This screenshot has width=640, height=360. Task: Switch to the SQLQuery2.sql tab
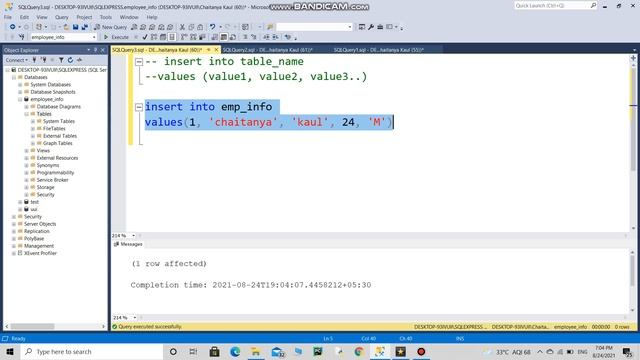pos(267,50)
